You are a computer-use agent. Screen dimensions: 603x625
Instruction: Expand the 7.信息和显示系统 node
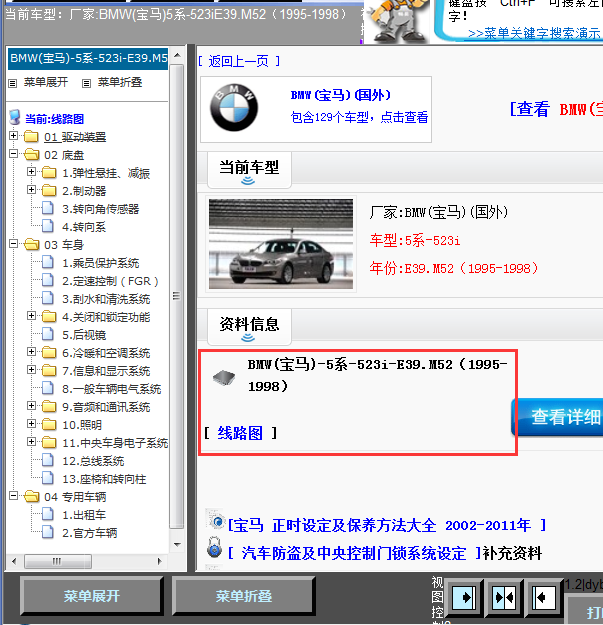[x=31, y=369]
